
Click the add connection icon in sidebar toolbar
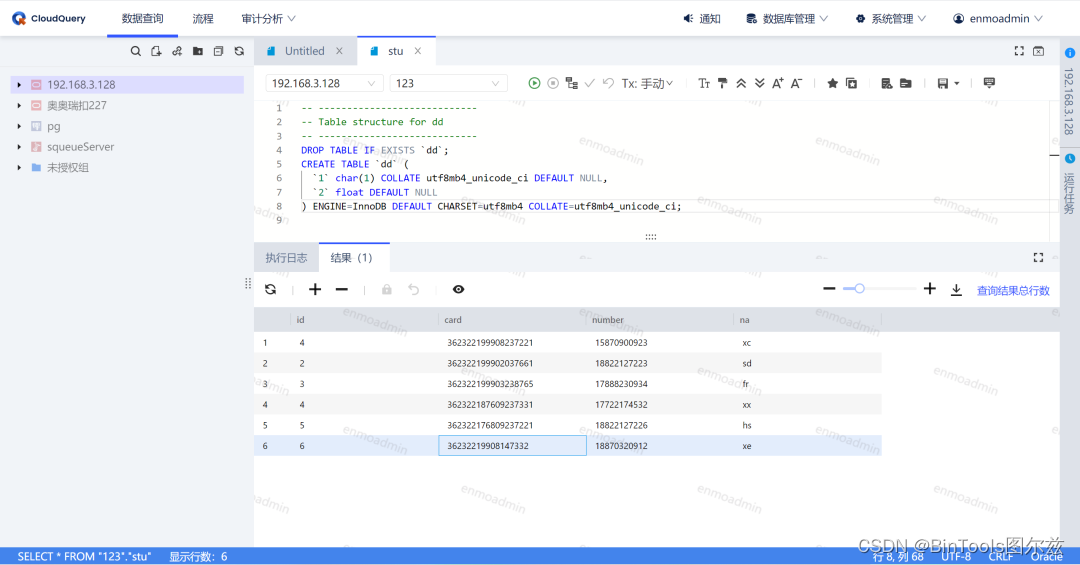[x=177, y=51]
